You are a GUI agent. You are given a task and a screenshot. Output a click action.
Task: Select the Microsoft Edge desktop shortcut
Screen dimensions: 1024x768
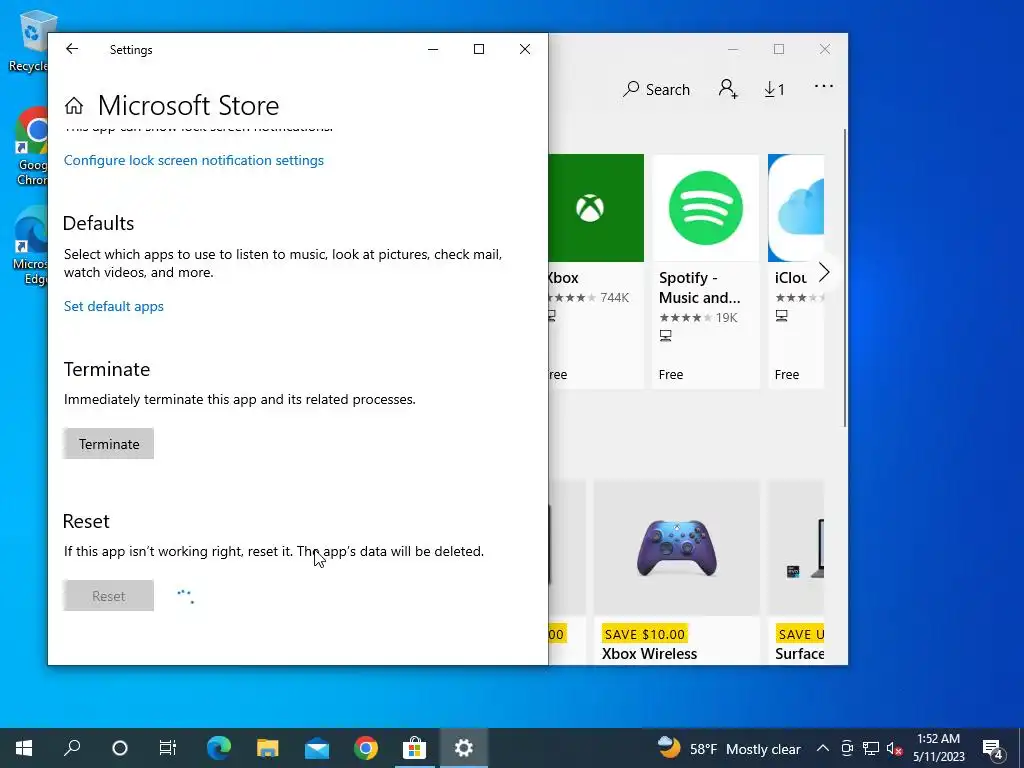click(31, 246)
